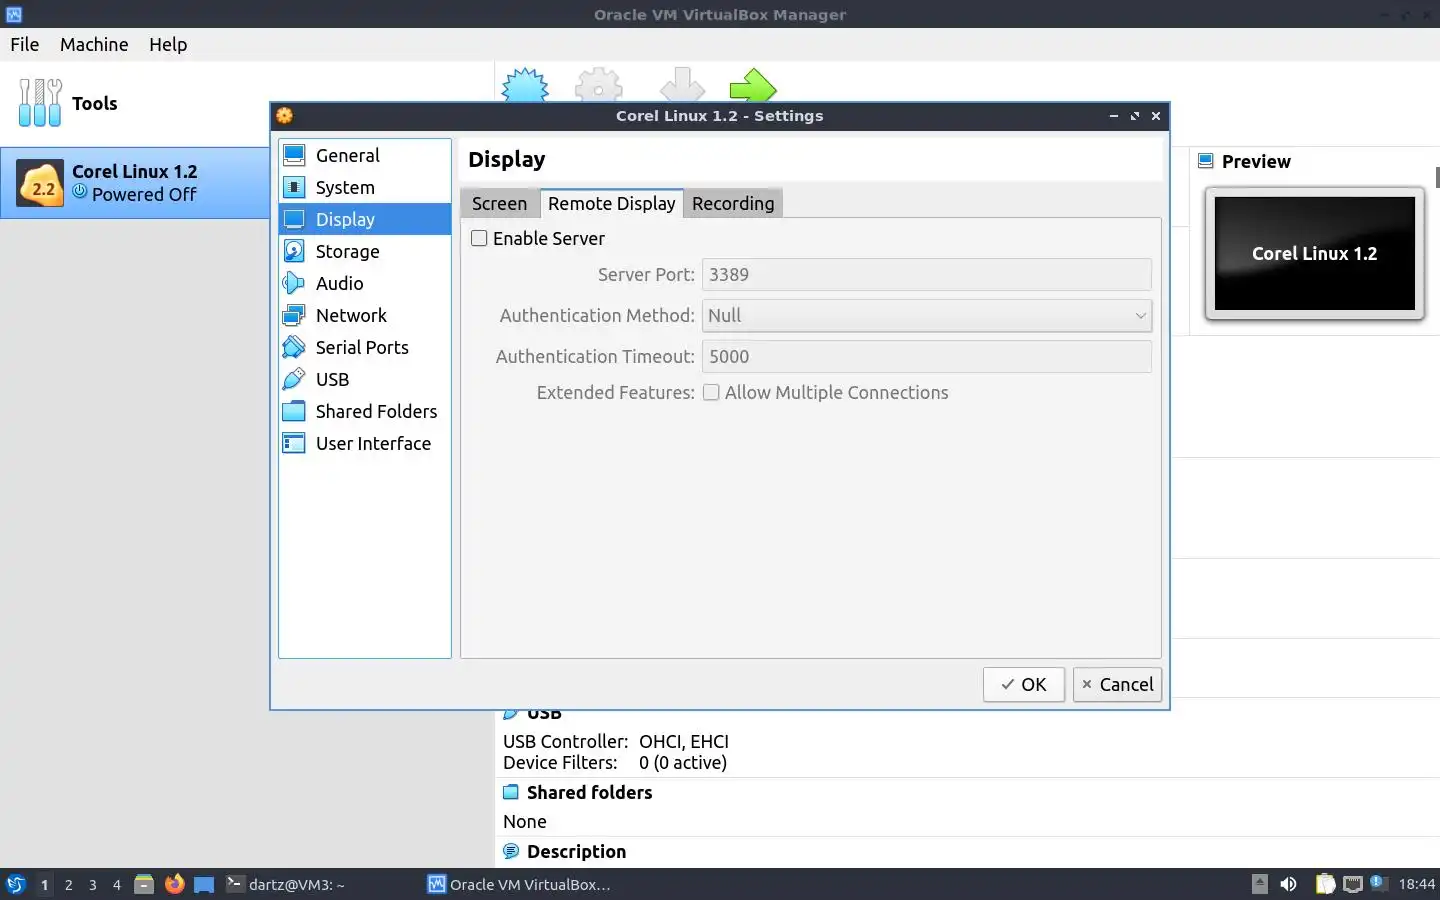The width and height of the screenshot is (1440, 900).
Task: Click the USB Controller OHCI, EHCI text
Action: pyautogui.click(x=616, y=741)
